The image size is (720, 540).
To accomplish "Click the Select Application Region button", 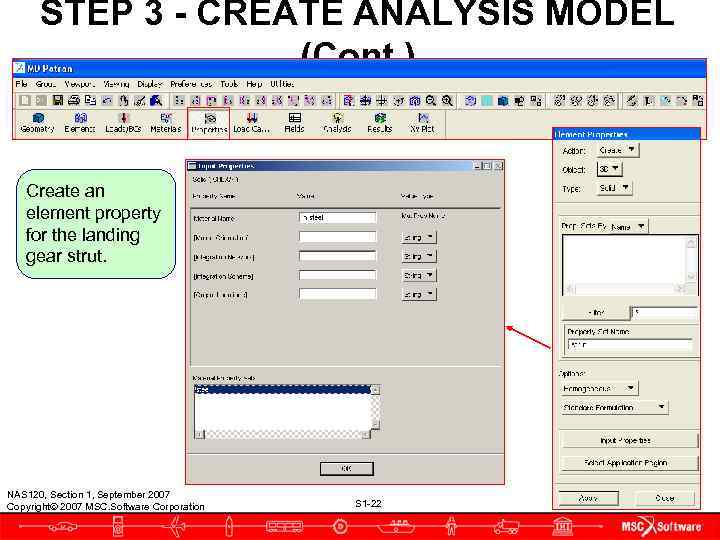I will [628, 463].
